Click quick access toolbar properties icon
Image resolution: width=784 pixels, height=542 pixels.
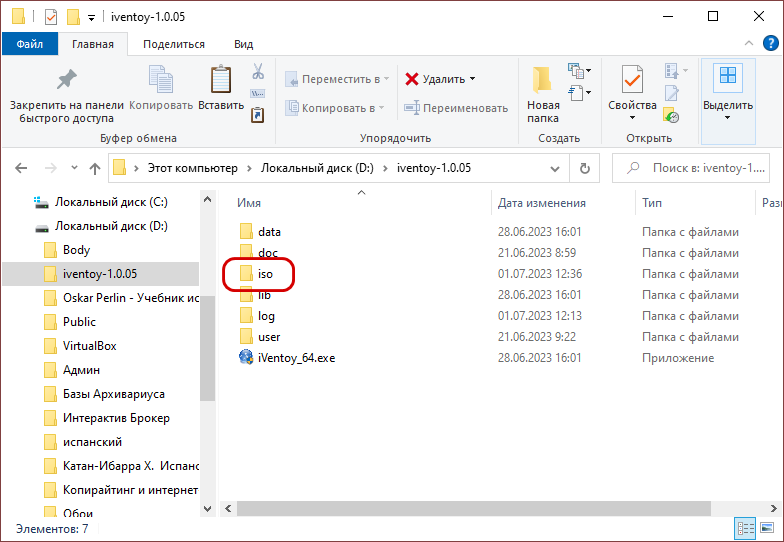(x=51, y=18)
